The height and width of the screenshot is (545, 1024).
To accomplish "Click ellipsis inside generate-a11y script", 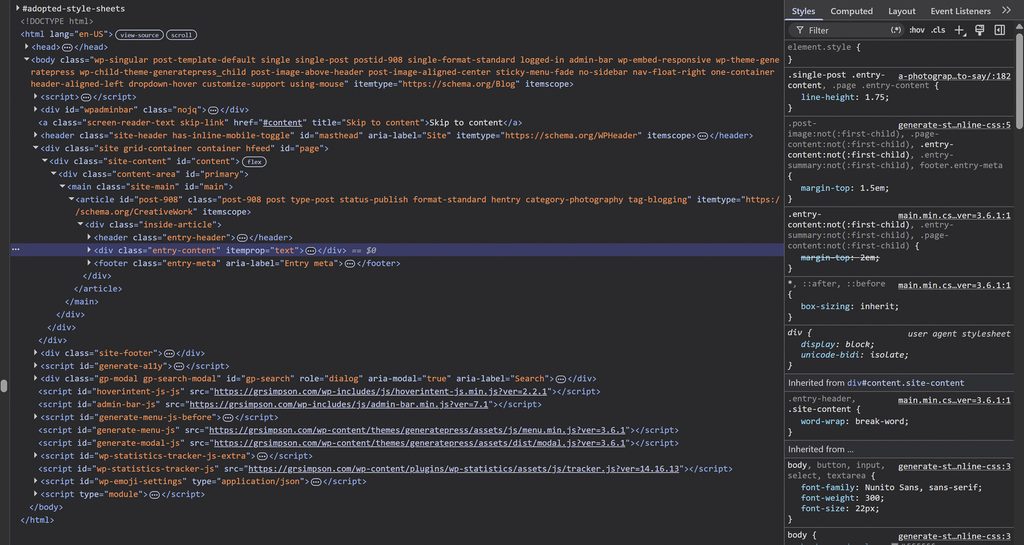I will (178, 366).
